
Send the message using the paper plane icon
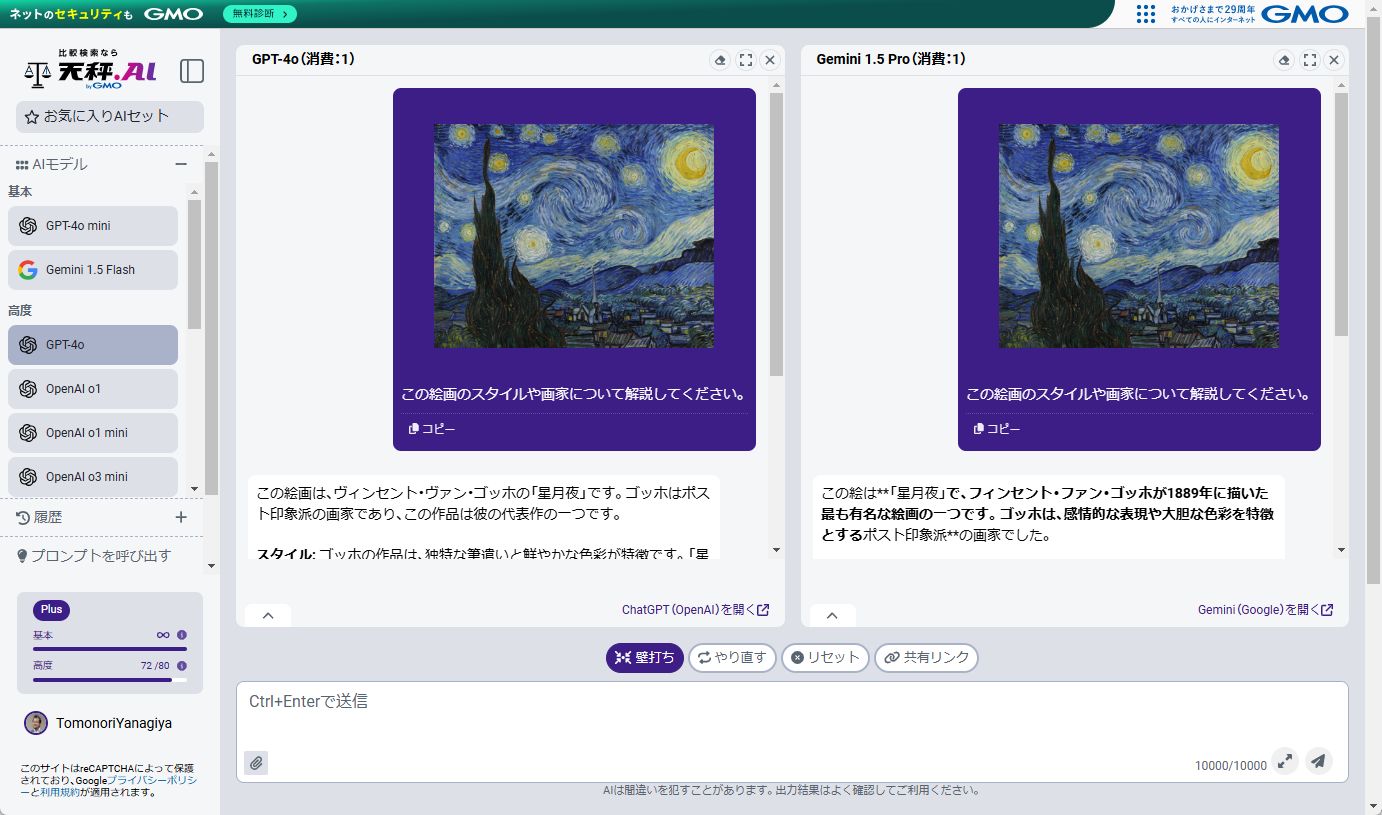(x=1318, y=761)
